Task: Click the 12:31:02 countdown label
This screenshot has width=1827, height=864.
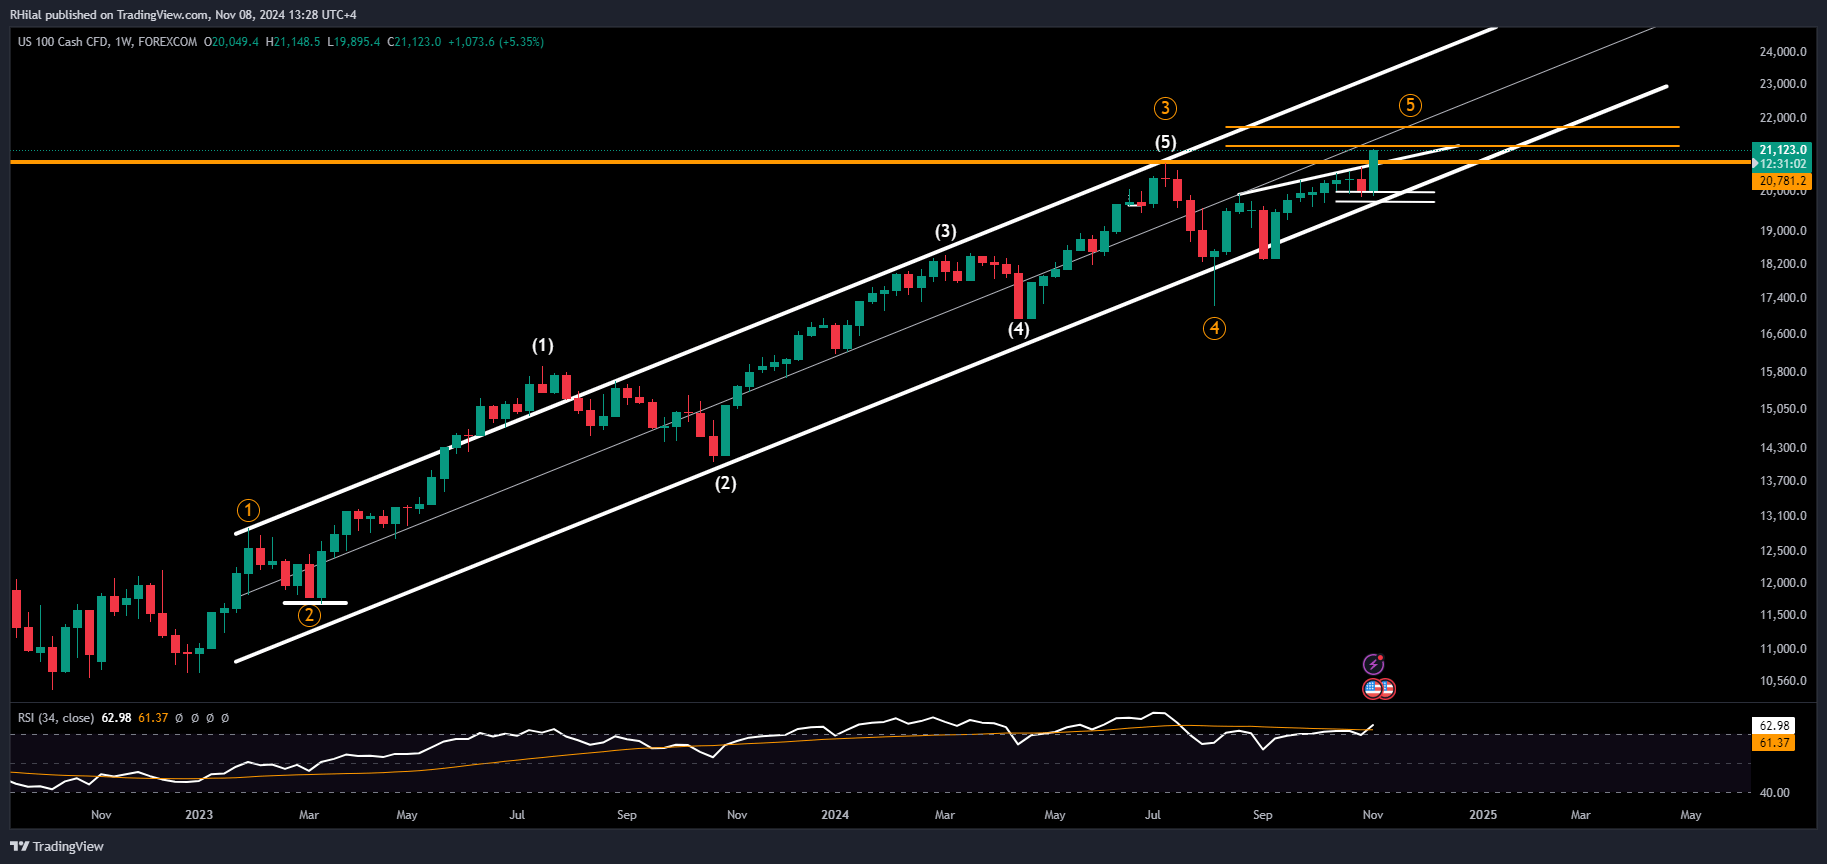Action: (x=1782, y=163)
